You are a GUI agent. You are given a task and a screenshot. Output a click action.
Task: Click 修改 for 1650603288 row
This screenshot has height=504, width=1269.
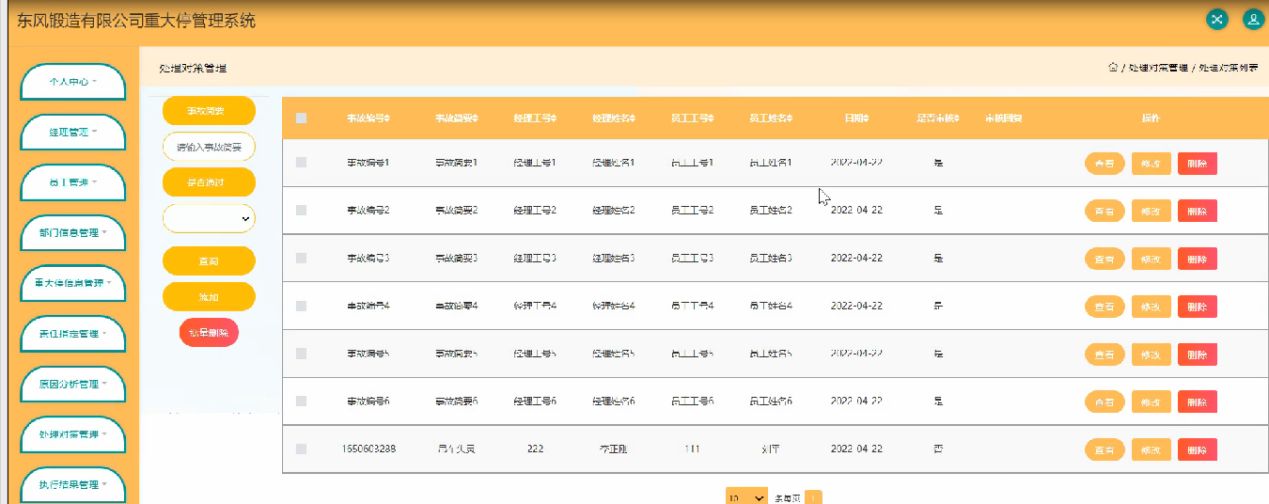[x=1150, y=450]
